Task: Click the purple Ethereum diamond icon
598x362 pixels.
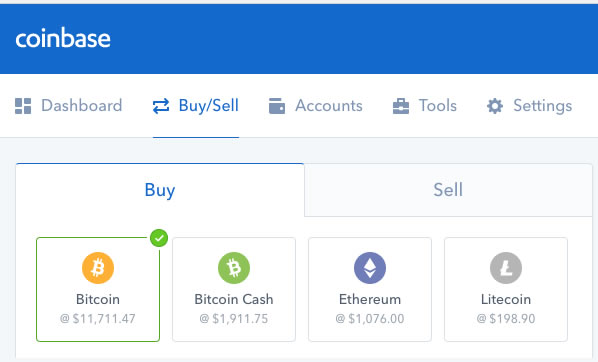Action: coord(370,268)
